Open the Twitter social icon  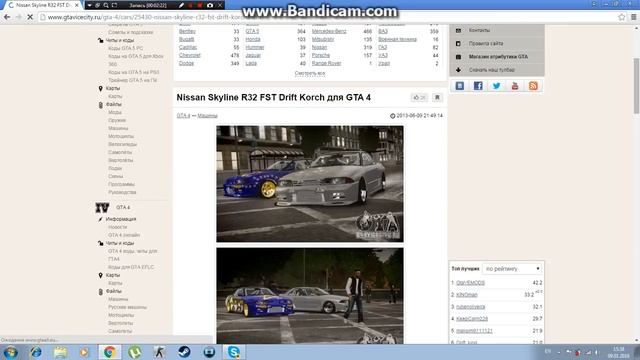tap(496, 86)
